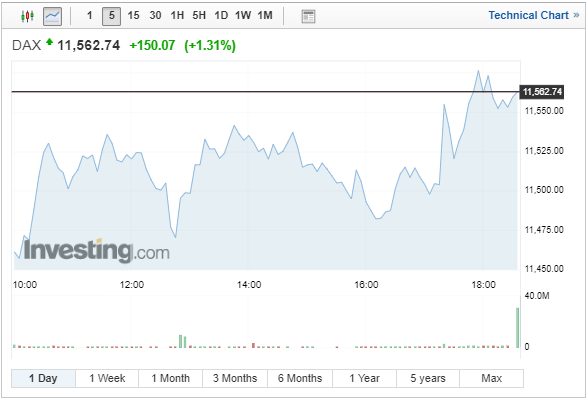588x400 pixels.
Task: Display the Max range
Action: click(x=491, y=378)
